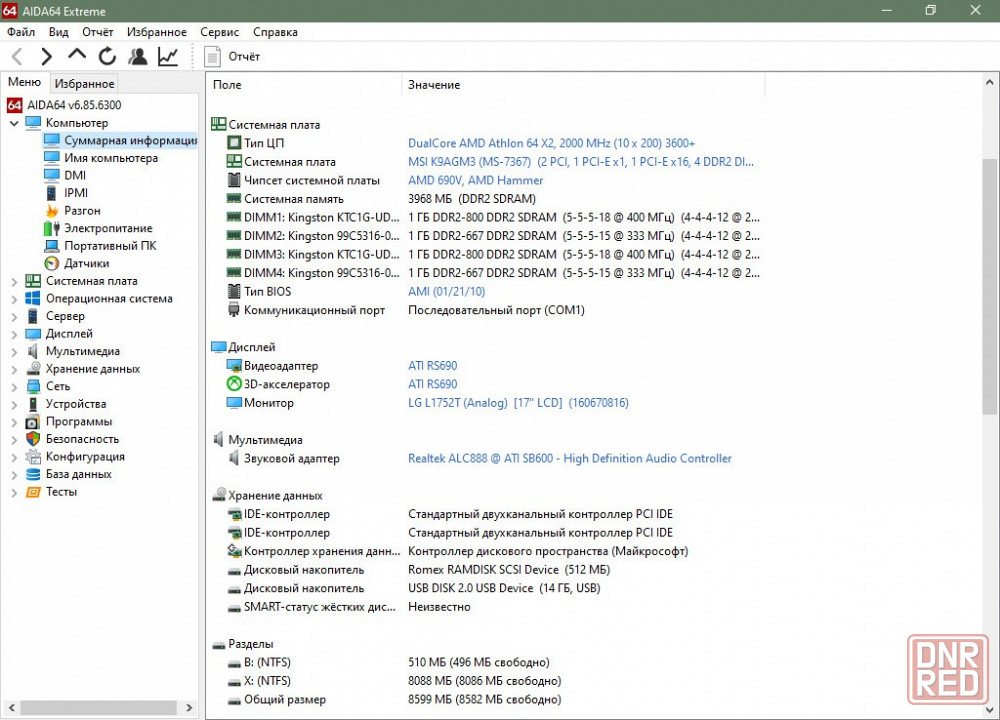Open the AMD 690V, AMD Hammer chipset link
The image size is (1000, 720).
click(x=476, y=180)
